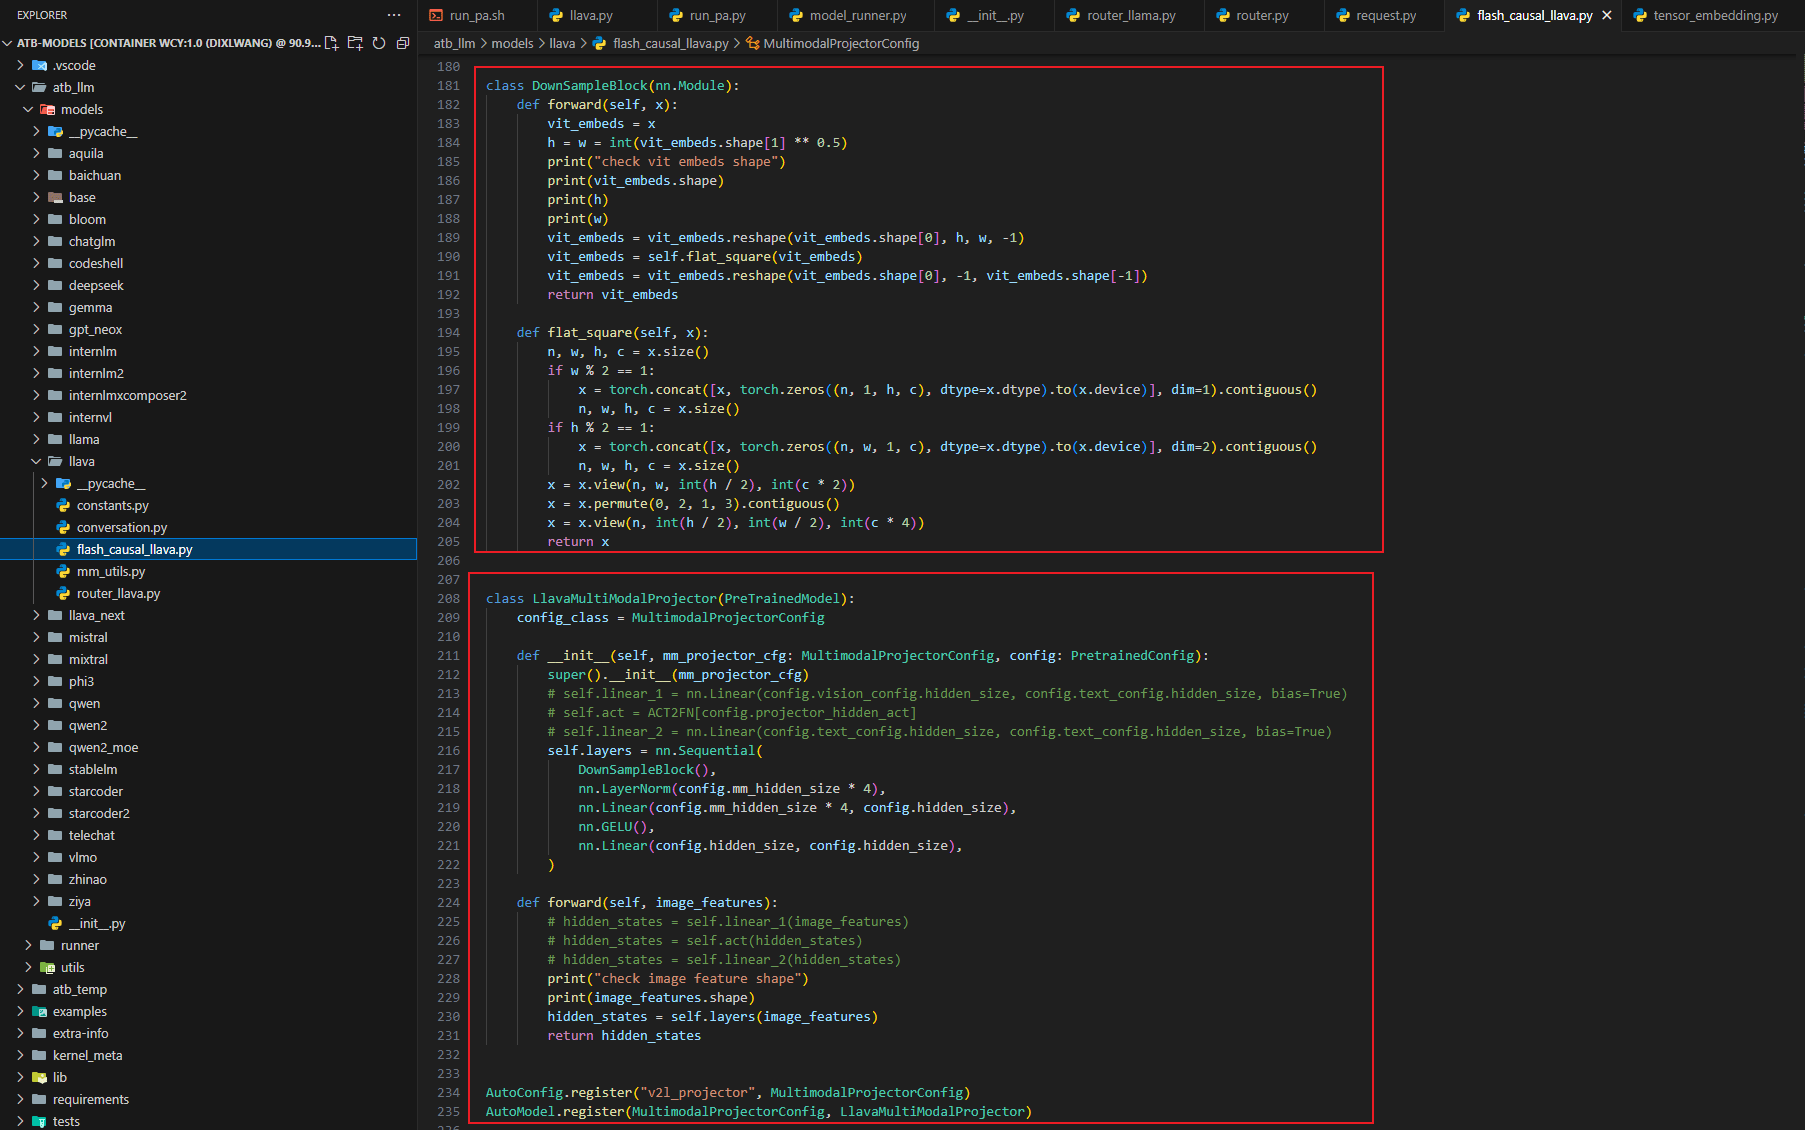Collapse all folders in Explorer
The height and width of the screenshot is (1130, 1805).
(x=403, y=43)
